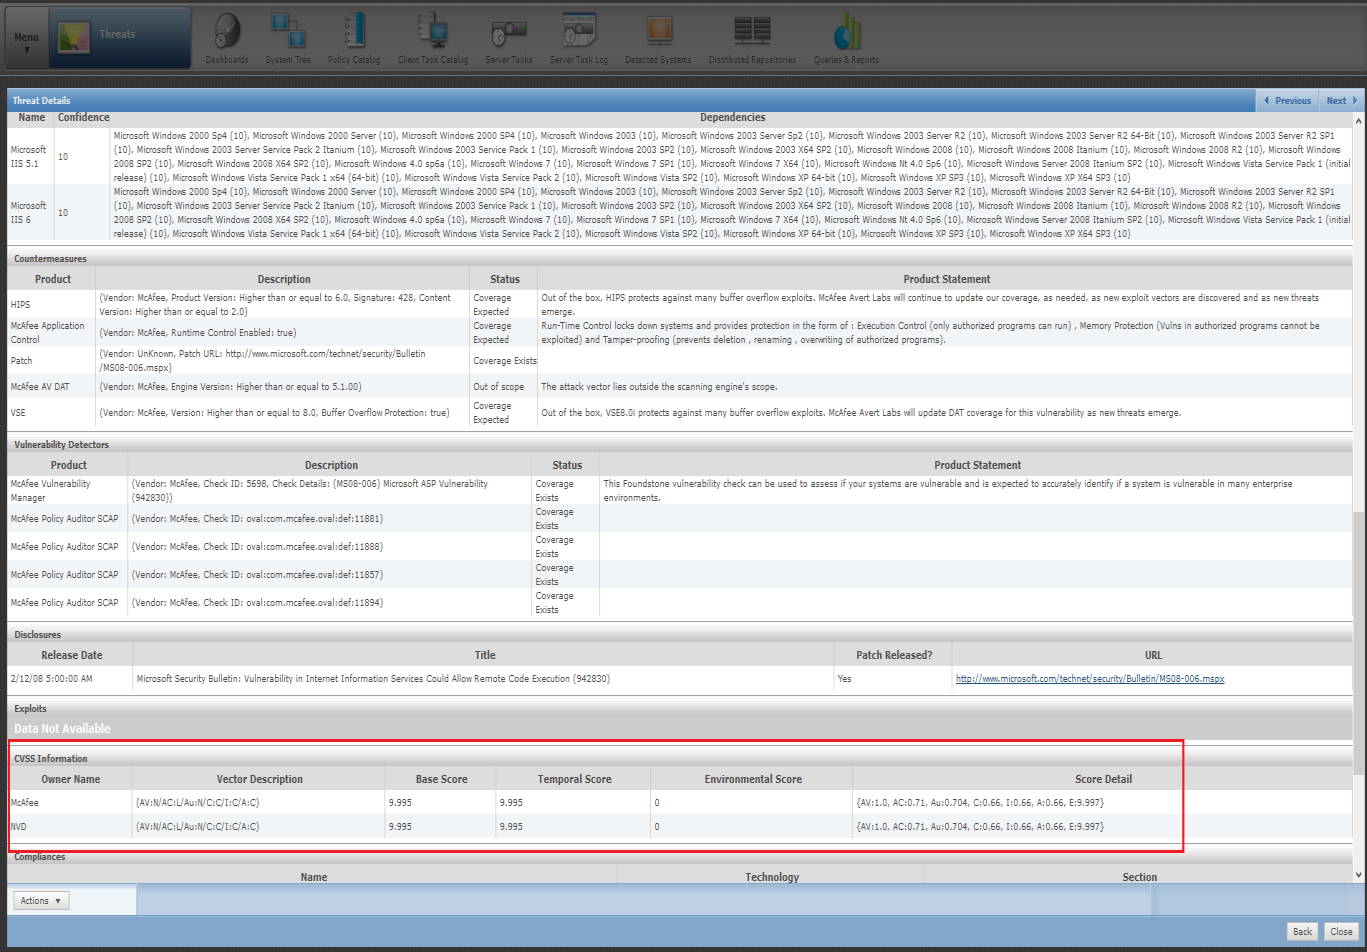The image size is (1367, 952).
Task: Open the Server Tasks icon
Action: pyautogui.click(x=509, y=39)
